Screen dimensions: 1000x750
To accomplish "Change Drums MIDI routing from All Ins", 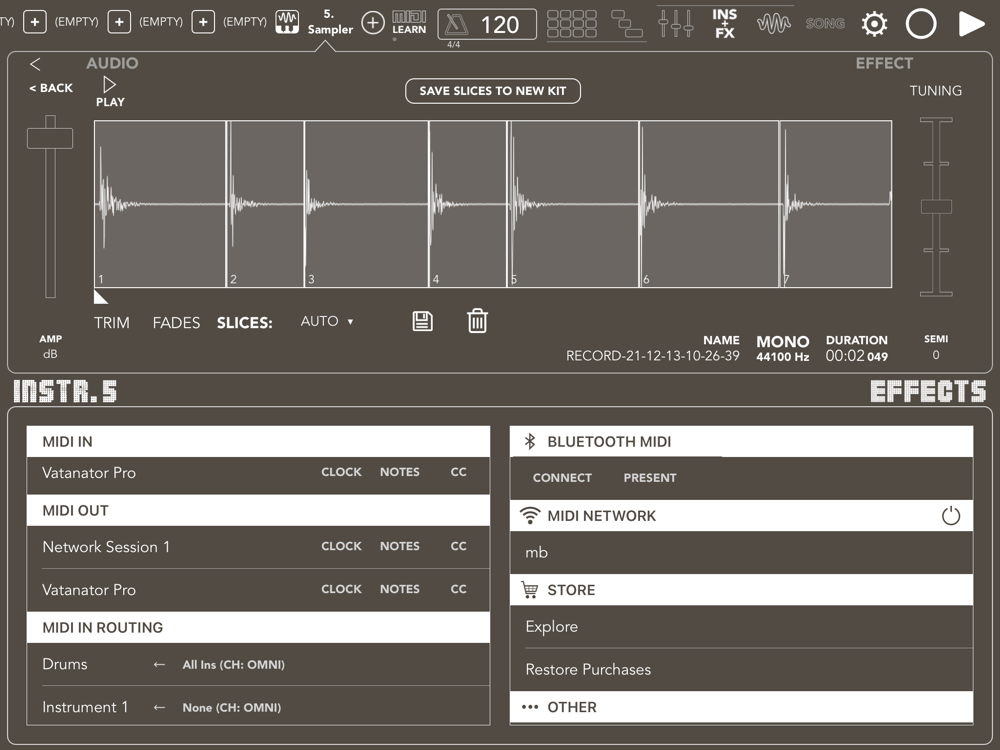I will 233,664.
